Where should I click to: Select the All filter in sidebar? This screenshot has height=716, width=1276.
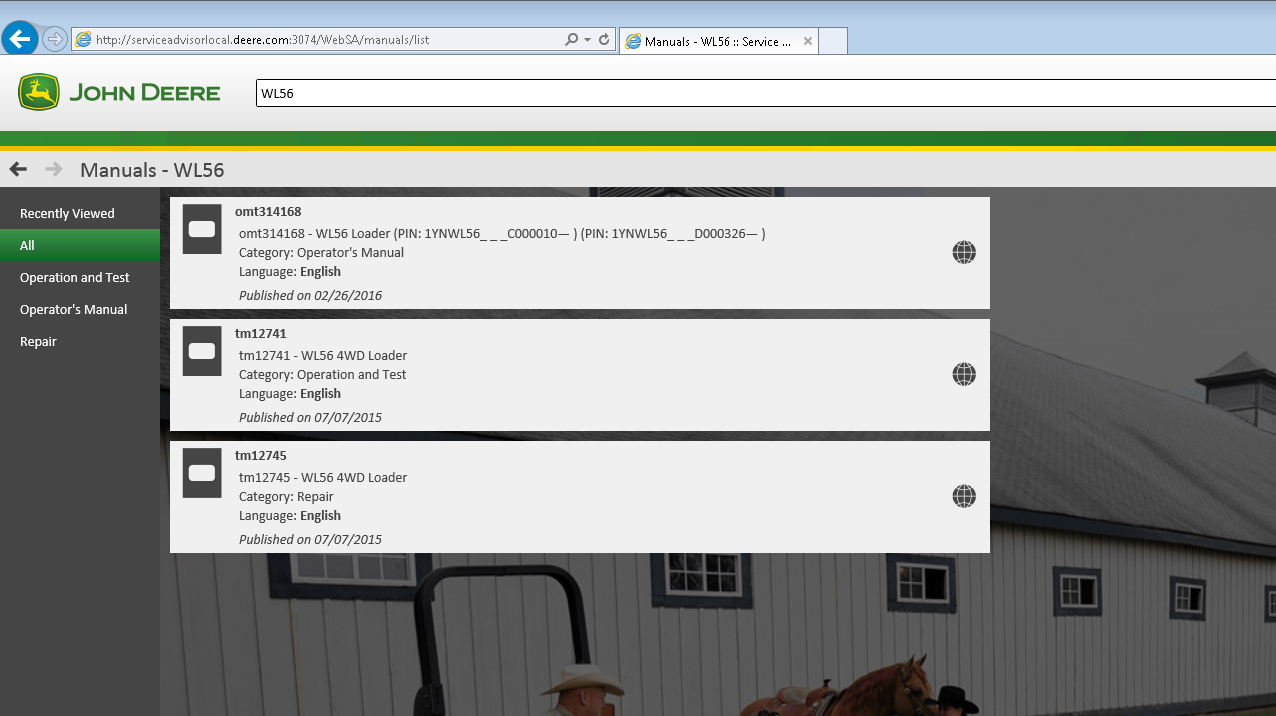tap(80, 245)
